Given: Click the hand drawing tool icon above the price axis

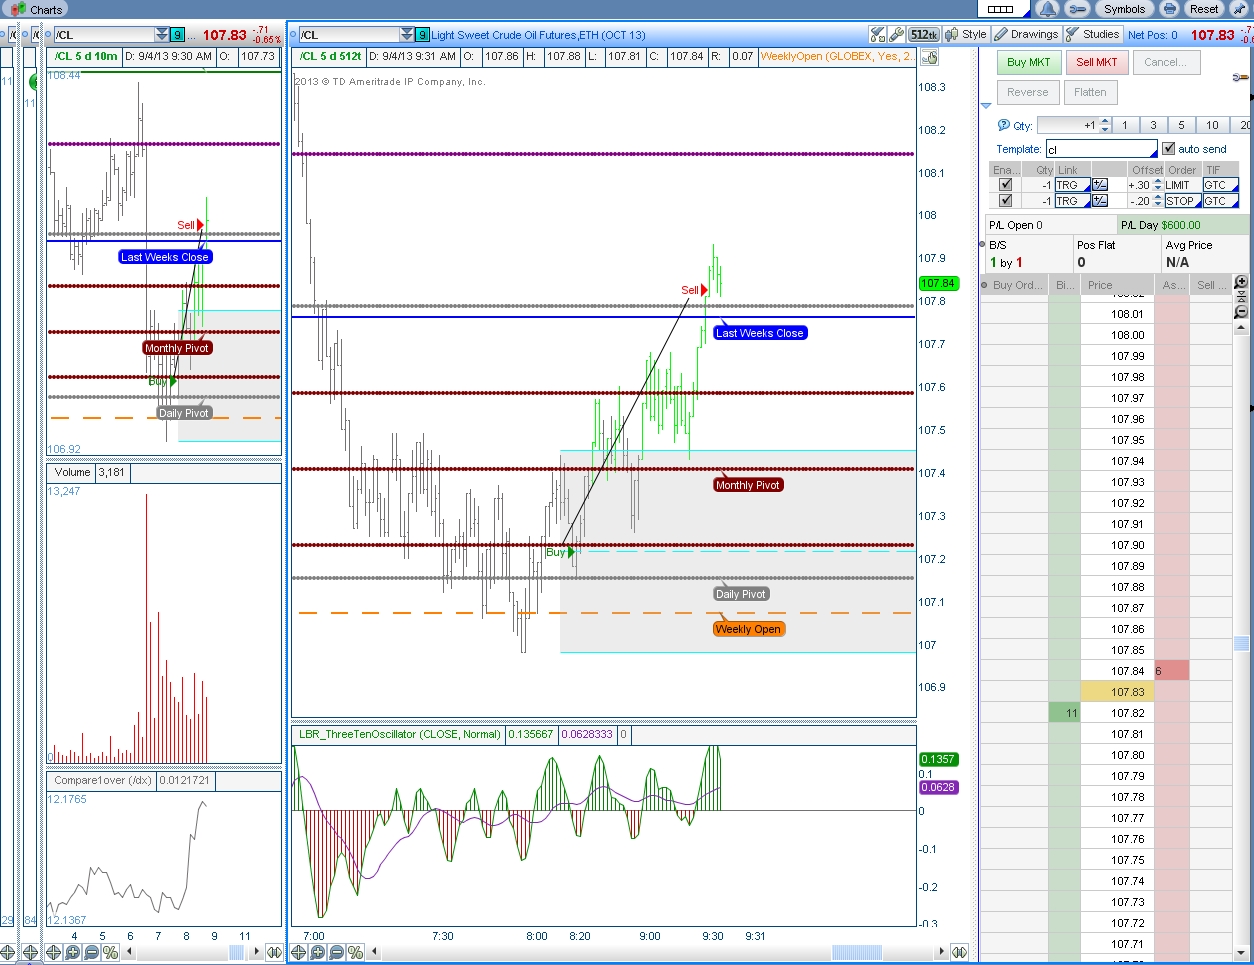Looking at the screenshot, I should 930,57.
